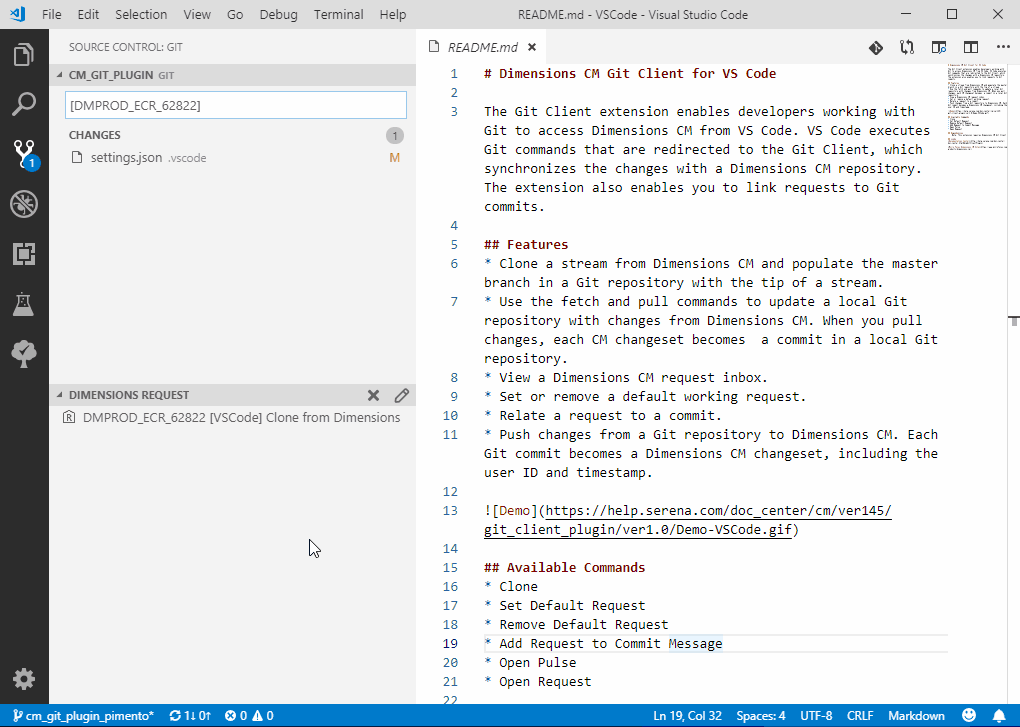Screen dimensions: 1020x727
Task: Click the CHANGES group header
Action: coord(95,135)
